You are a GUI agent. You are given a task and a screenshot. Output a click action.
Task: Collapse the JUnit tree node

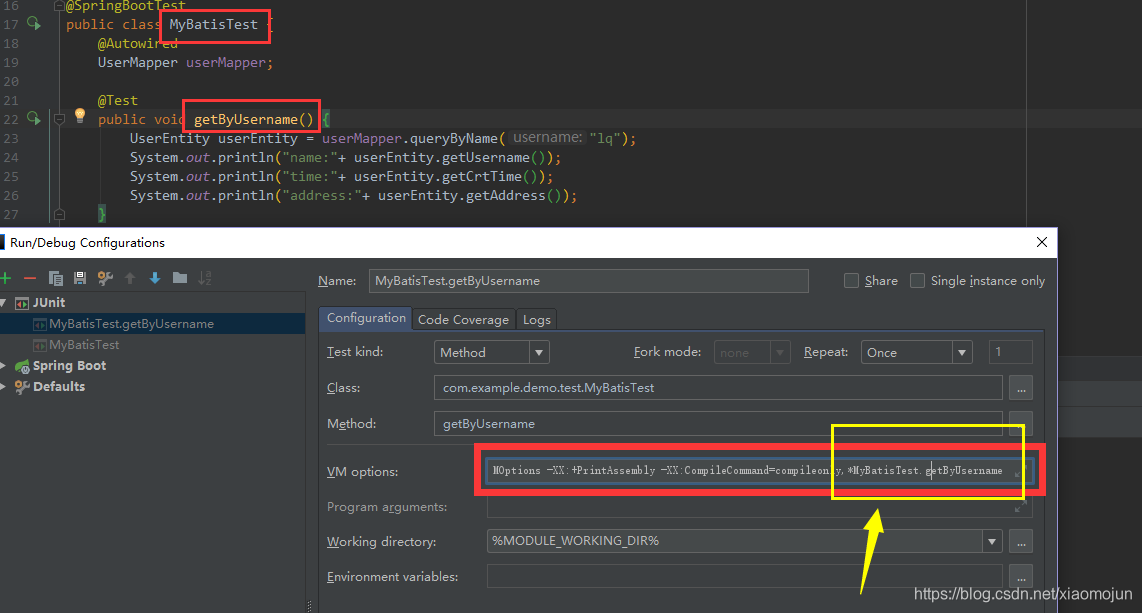tap(4, 303)
